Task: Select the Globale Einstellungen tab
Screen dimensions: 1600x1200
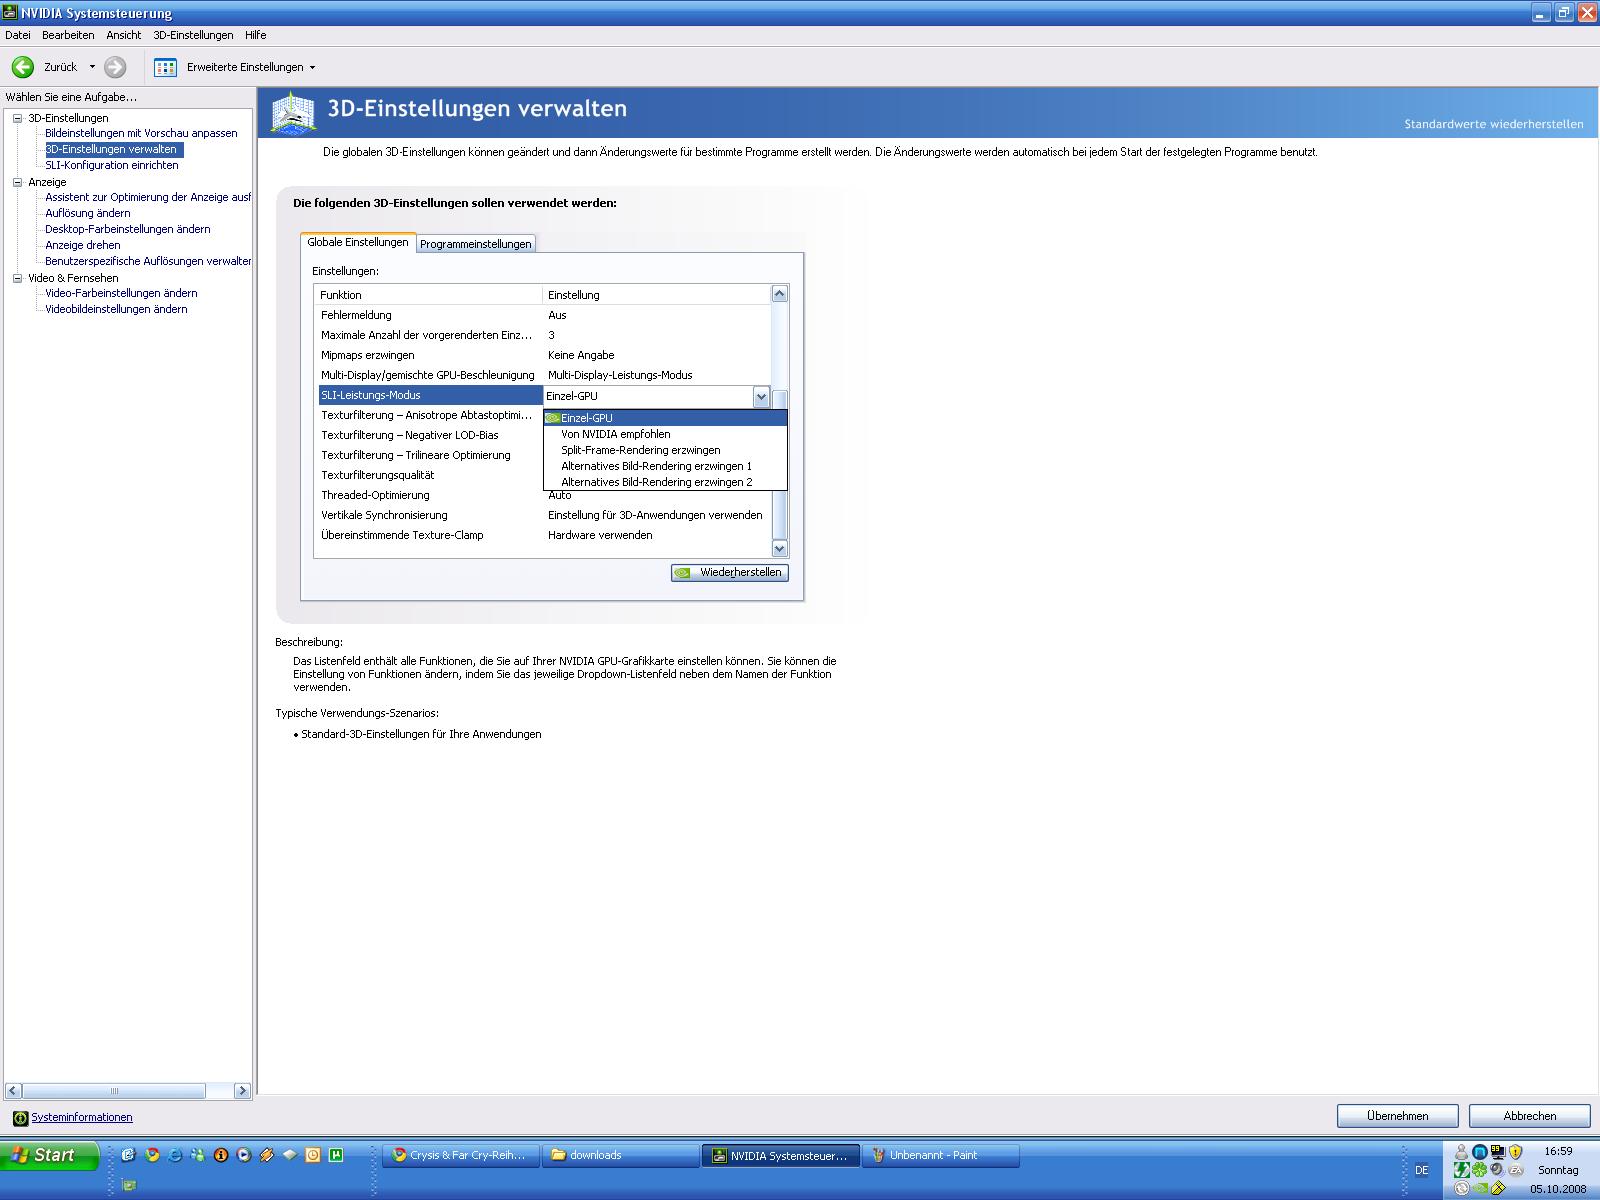Action: pos(358,242)
